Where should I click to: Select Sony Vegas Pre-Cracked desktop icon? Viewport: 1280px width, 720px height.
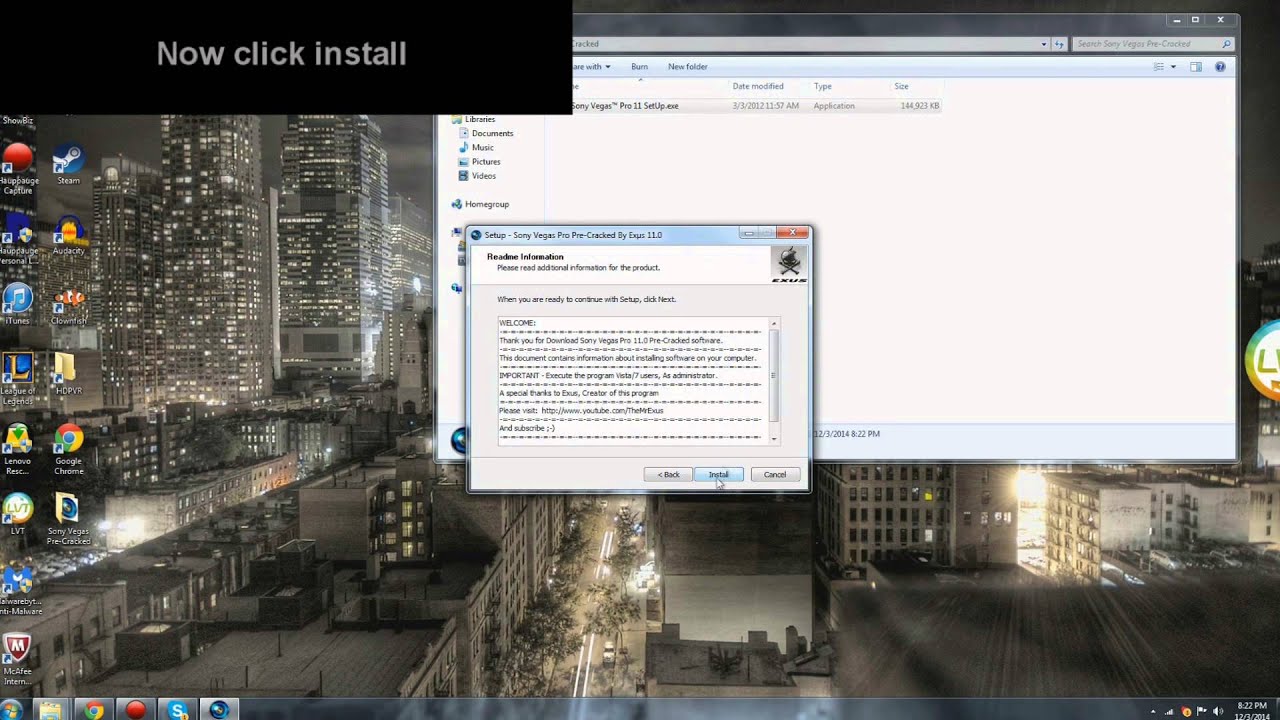(68, 520)
